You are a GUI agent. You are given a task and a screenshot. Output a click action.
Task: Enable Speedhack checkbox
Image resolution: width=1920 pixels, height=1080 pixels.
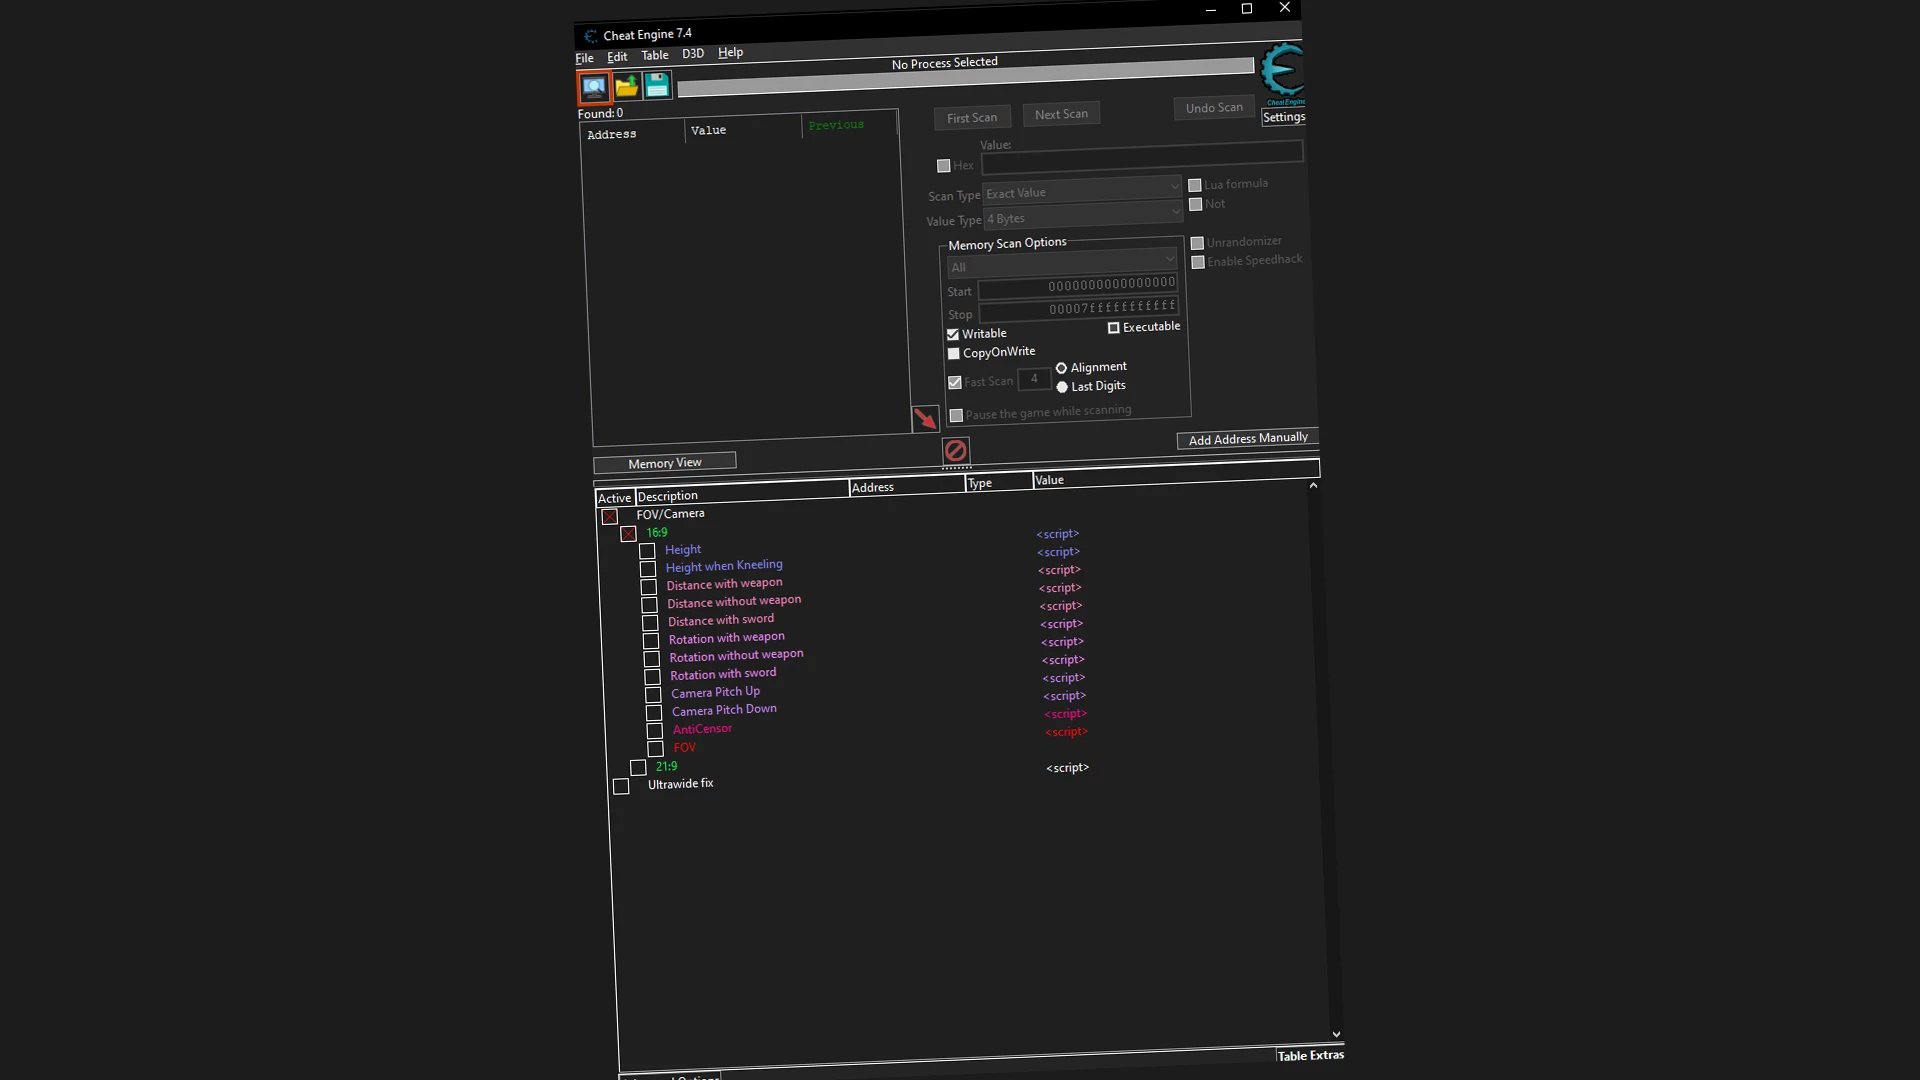pos(1198,262)
